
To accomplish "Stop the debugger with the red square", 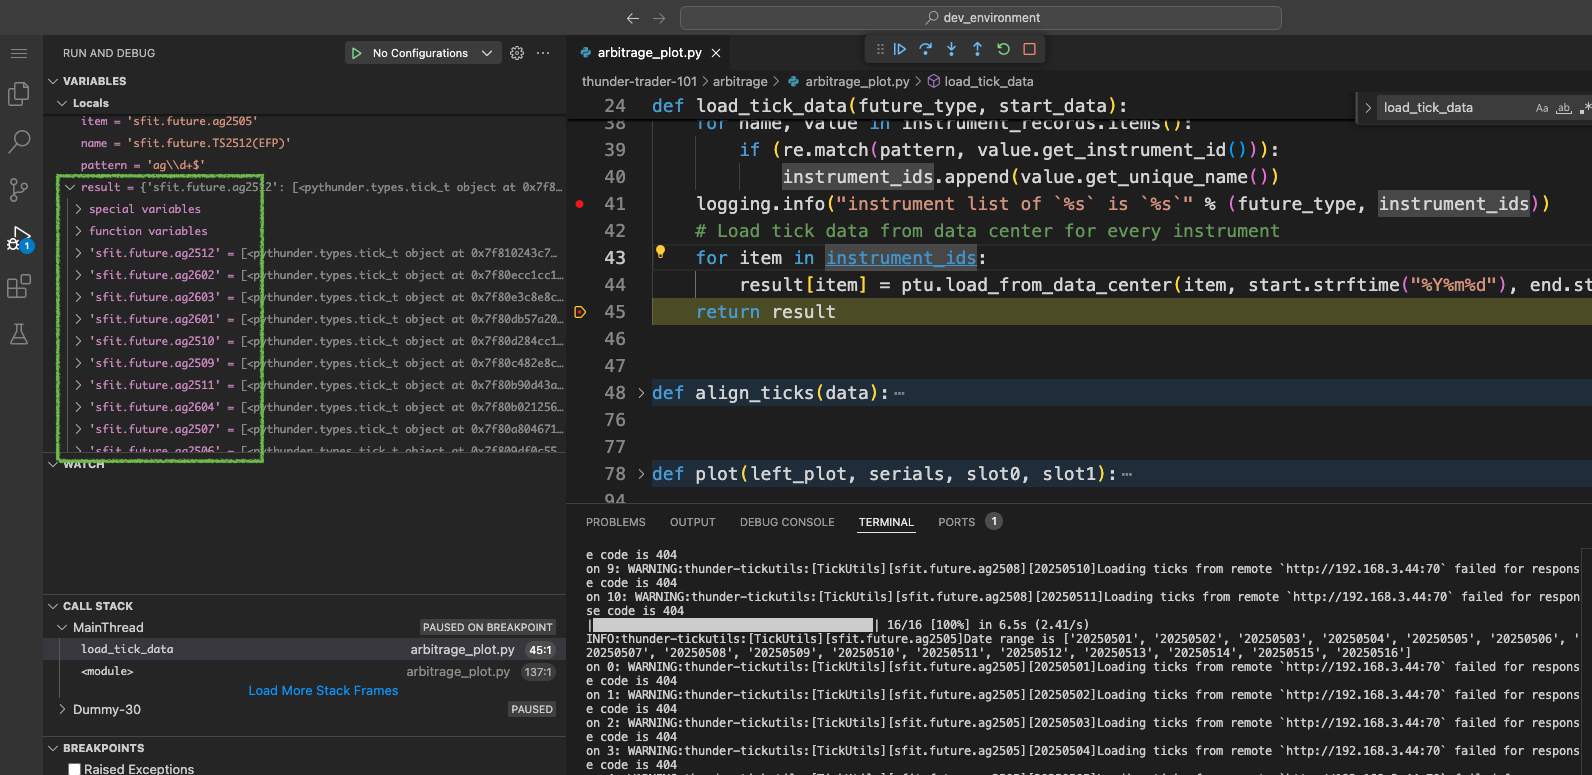I will point(1029,49).
